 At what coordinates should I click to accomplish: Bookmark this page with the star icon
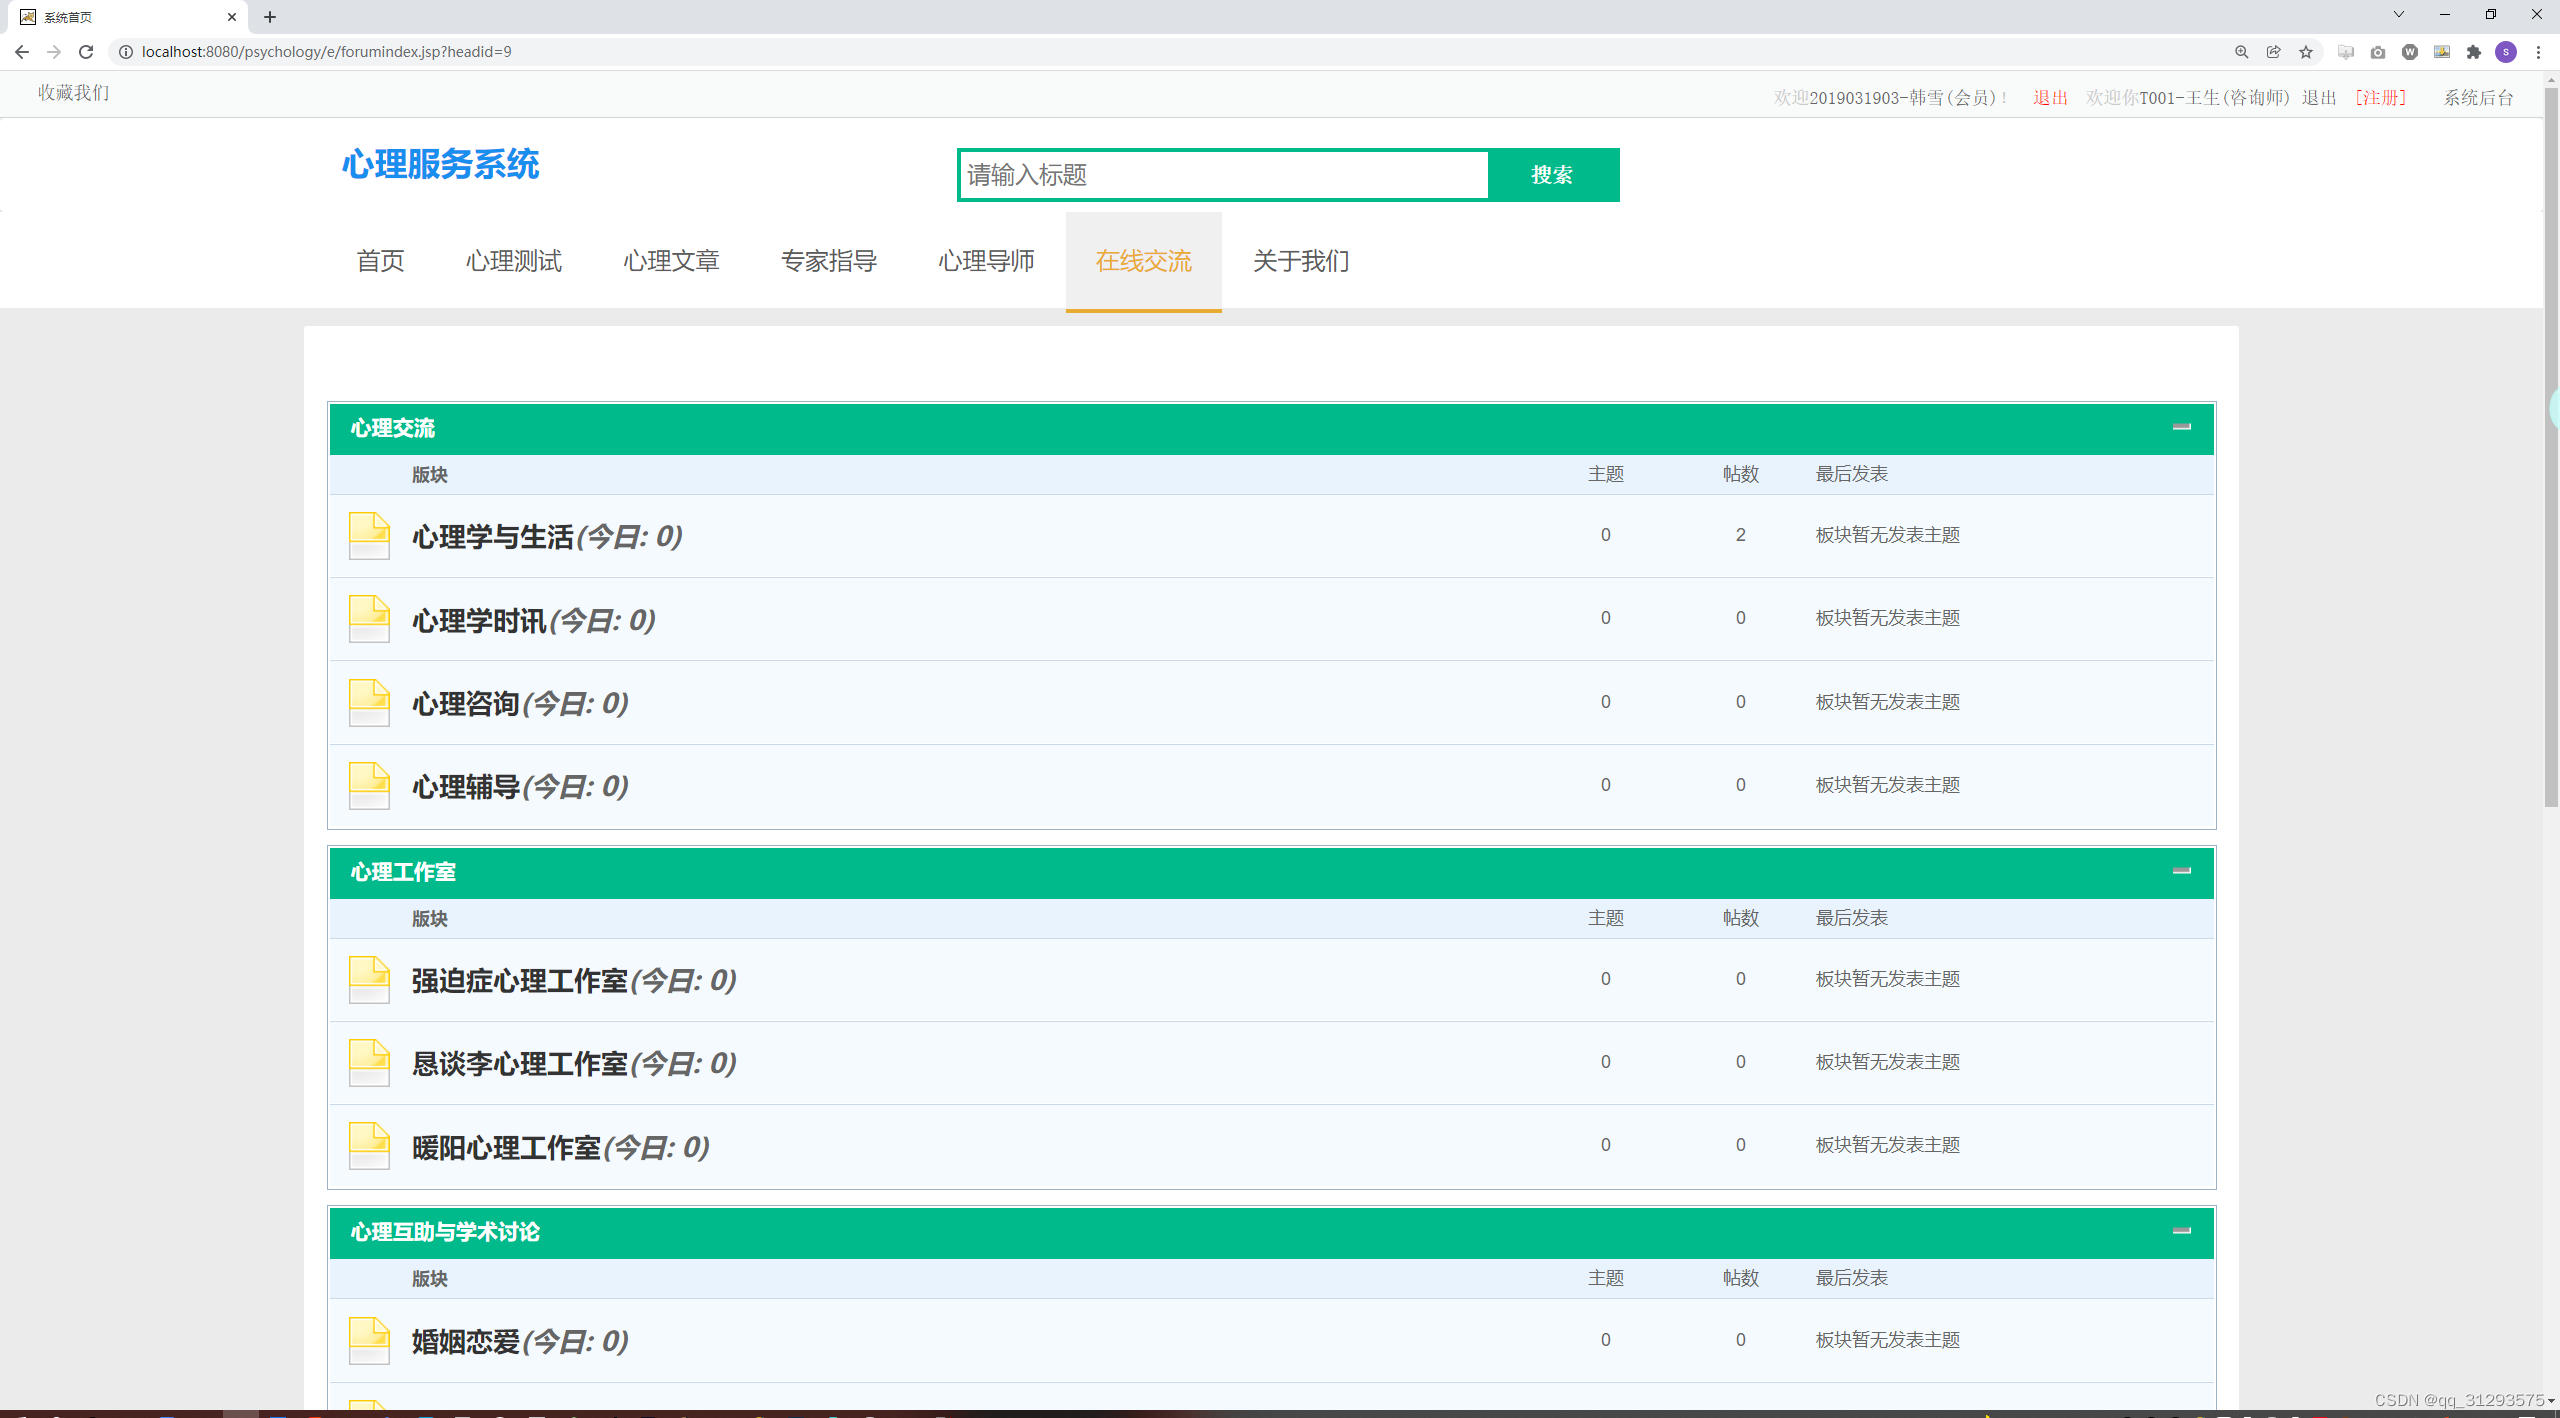[x=2306, y=52]
